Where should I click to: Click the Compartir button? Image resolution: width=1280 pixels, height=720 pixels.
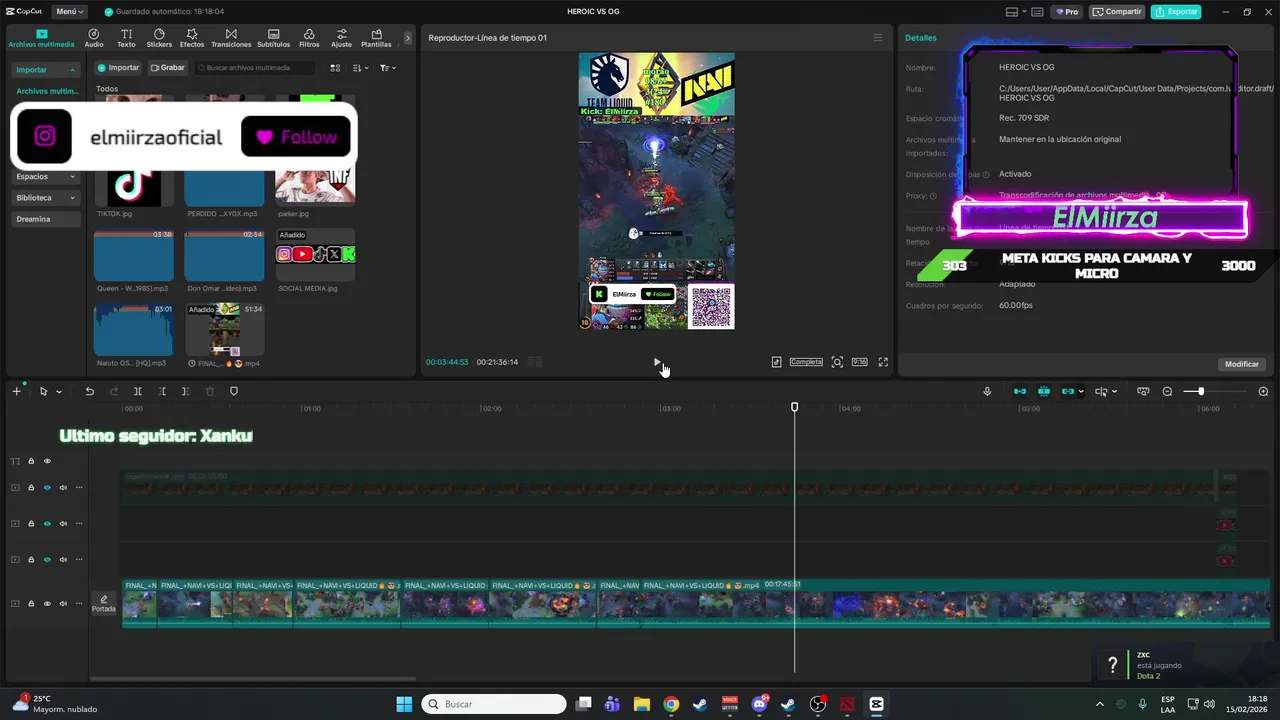click(x=1117, y=12)
